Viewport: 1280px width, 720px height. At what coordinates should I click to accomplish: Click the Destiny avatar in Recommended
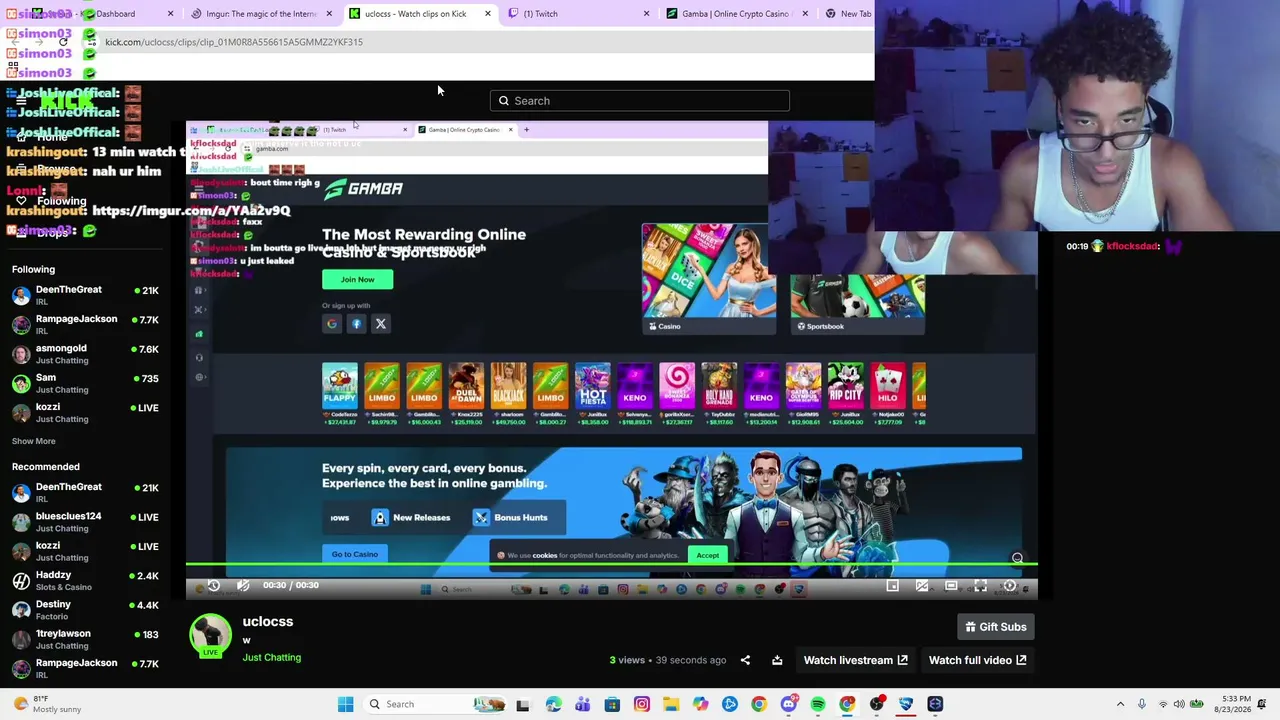coord(21,610)
